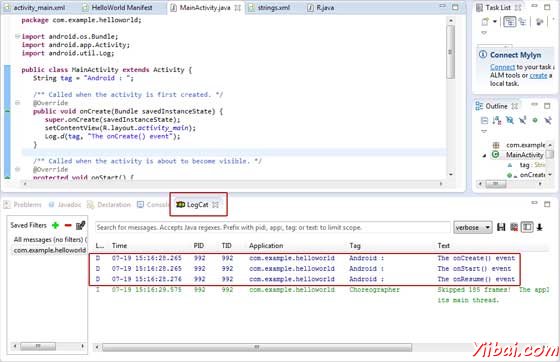Switch to strings.xml editor tab

[x=269, y=7]
